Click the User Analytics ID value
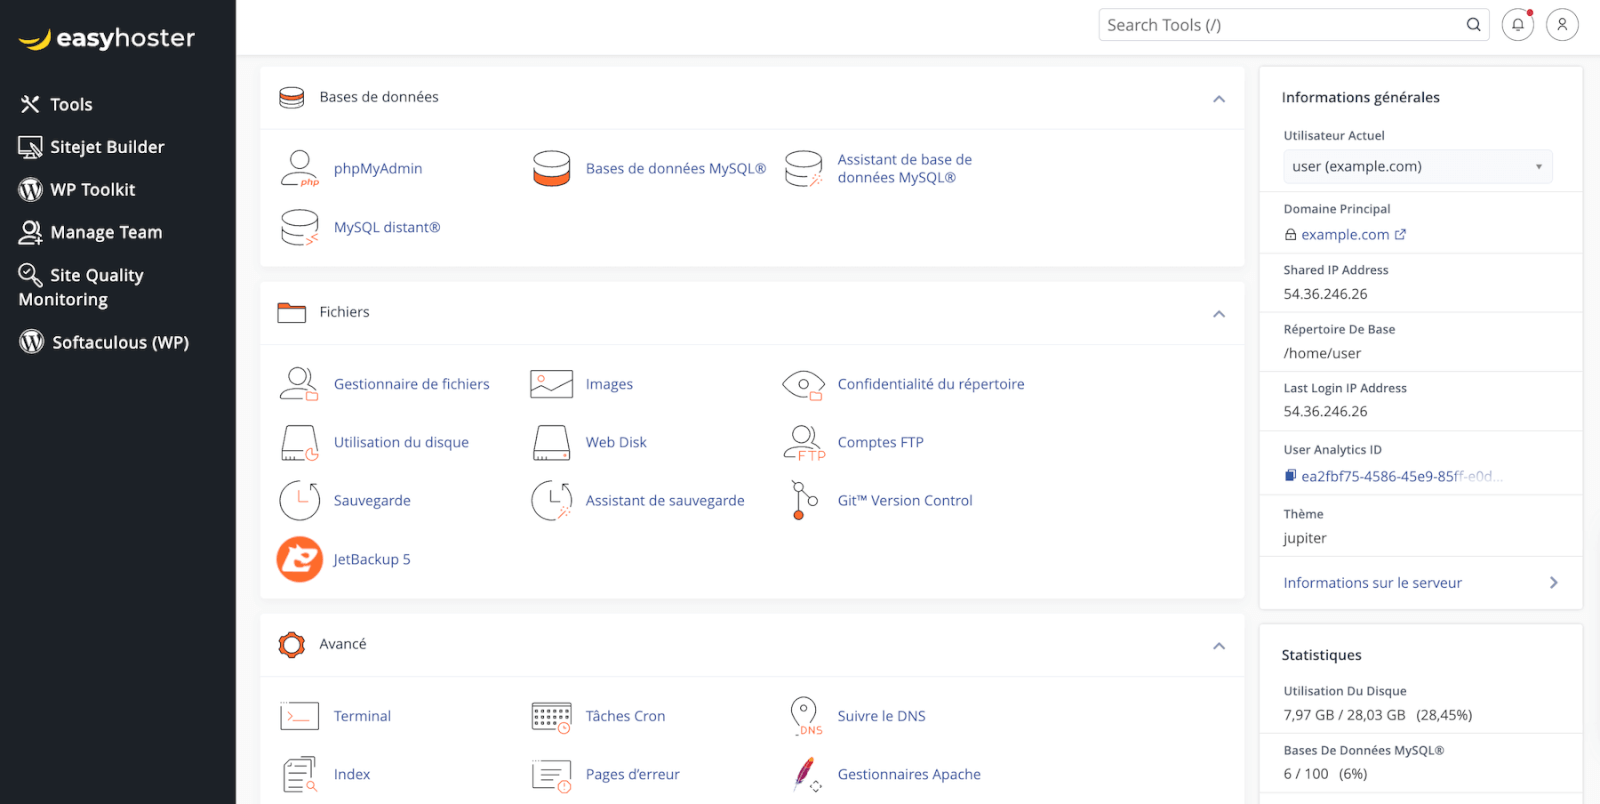This screenshot has width=1600, height=804. click(x=1401, y=476)
